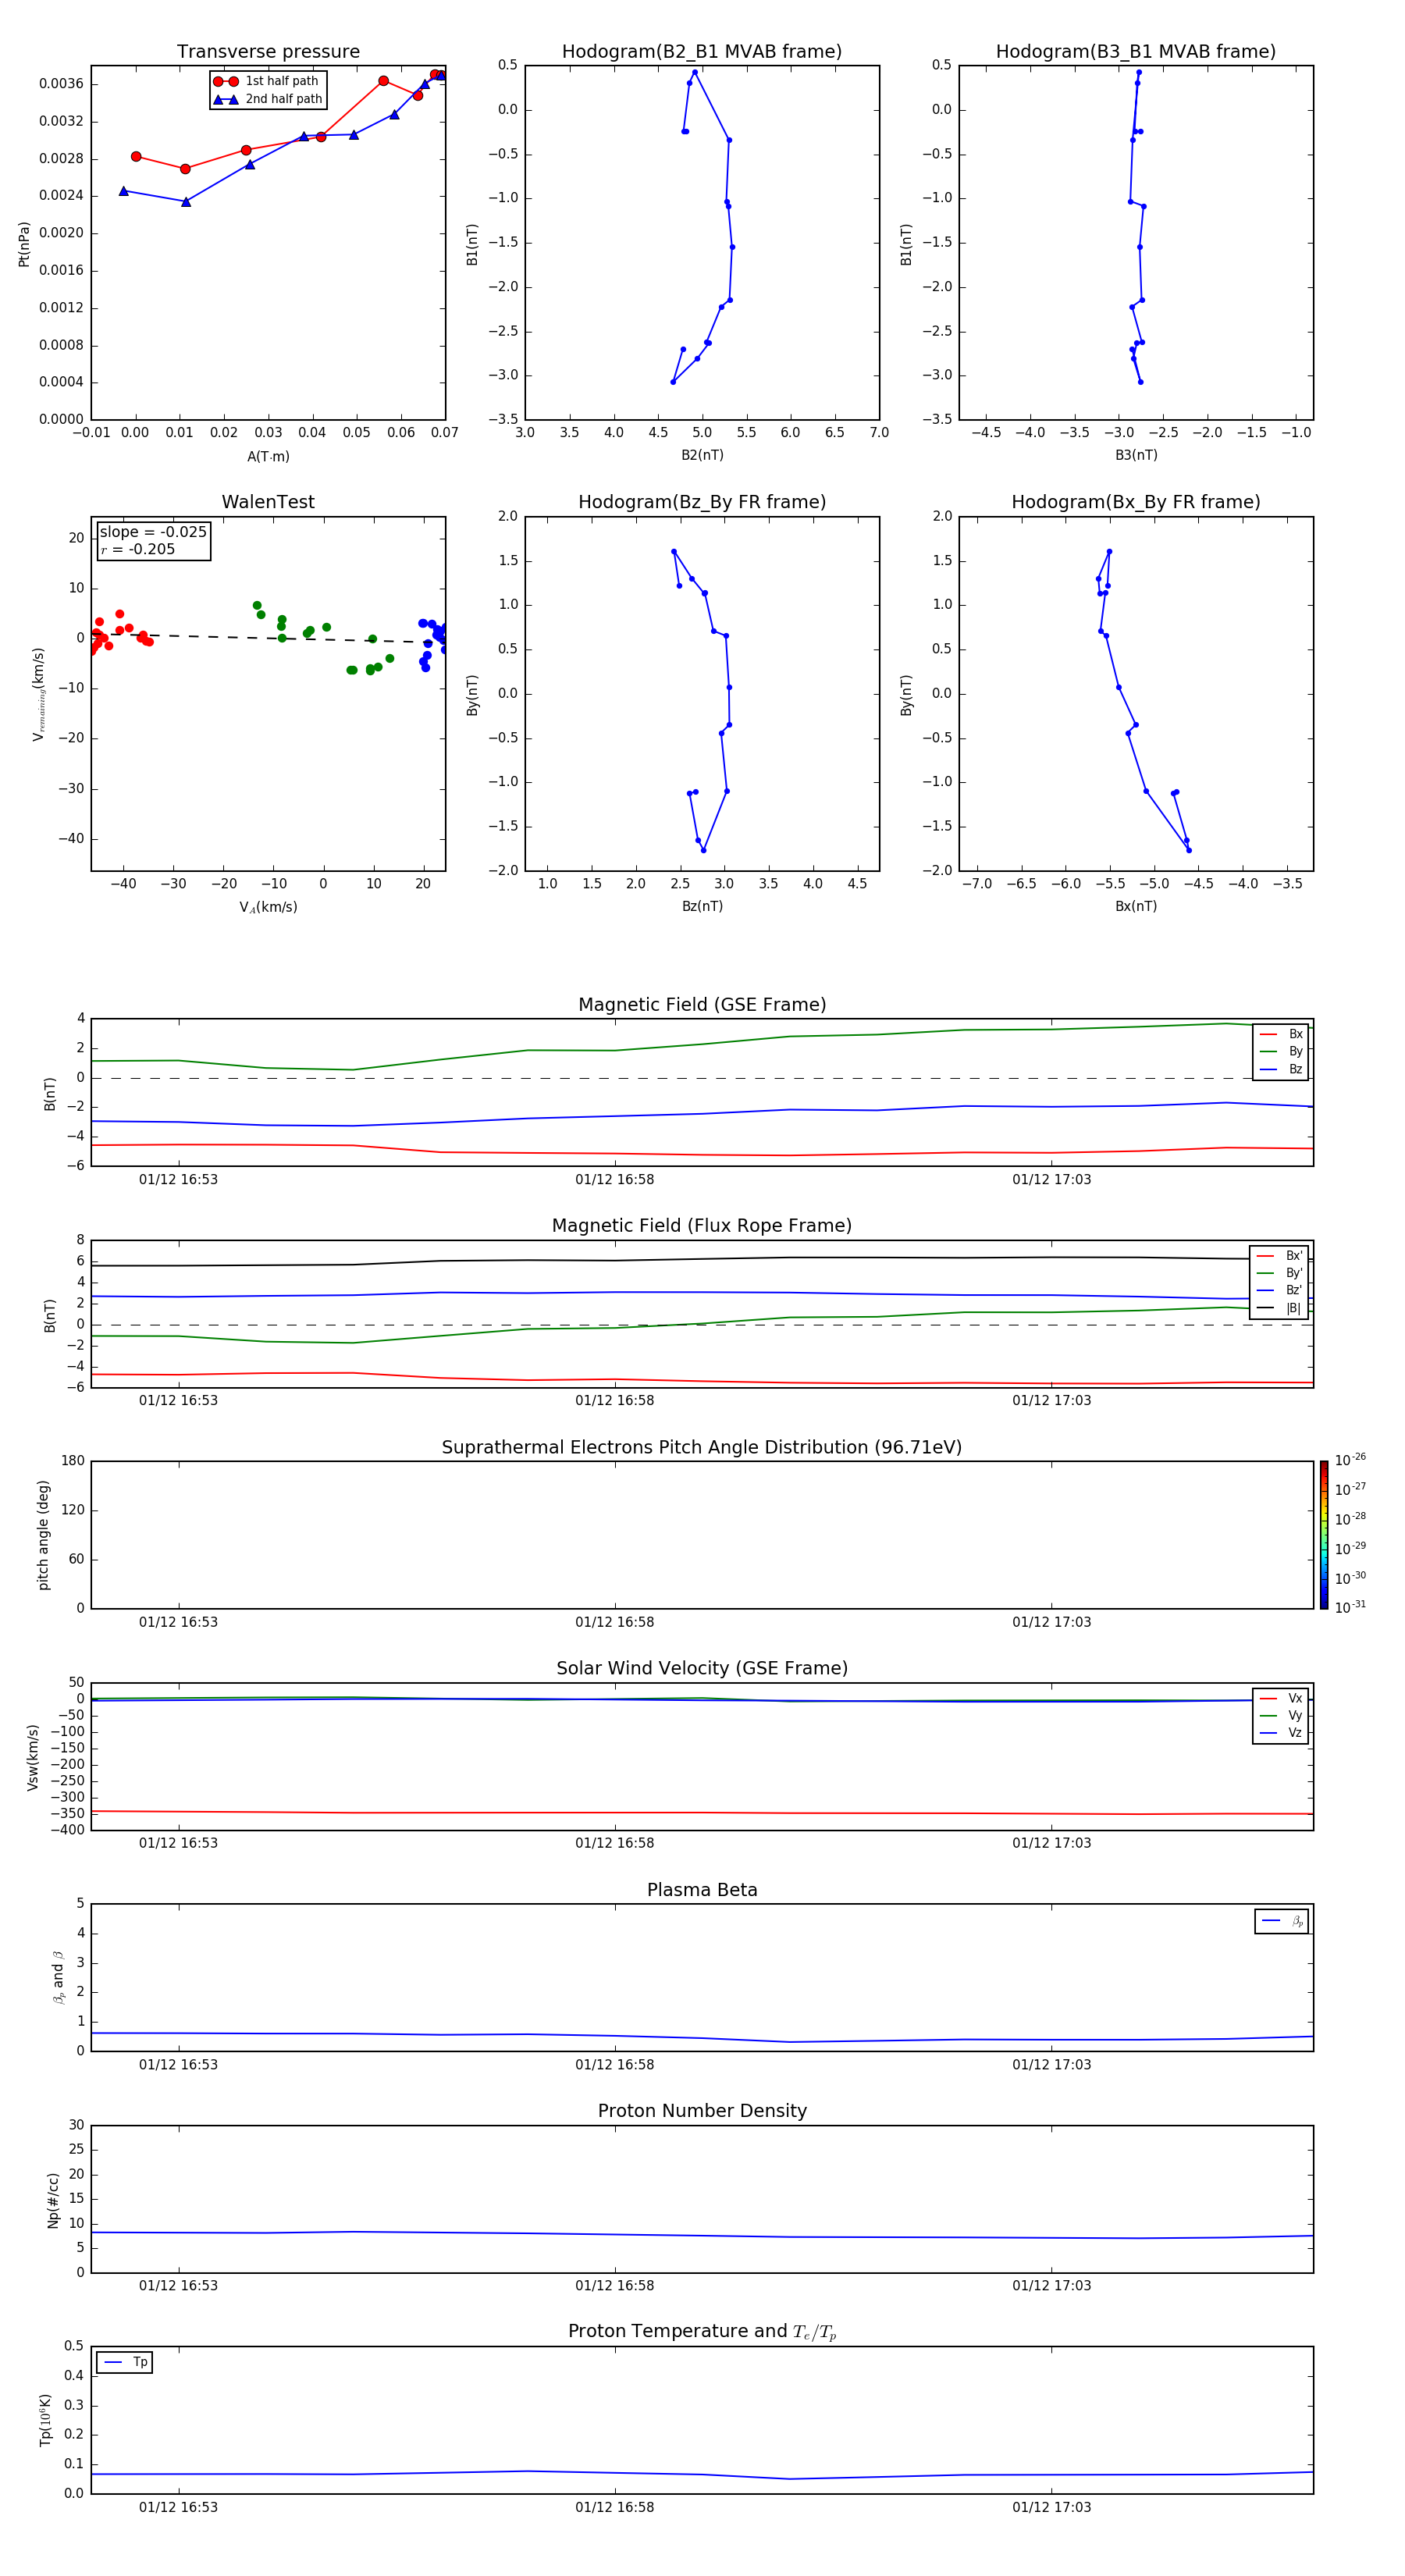Click the "Transverse pressure" plot title
The width and height of the screenshot is (1405, 2576).
click(x=268, y=52)
